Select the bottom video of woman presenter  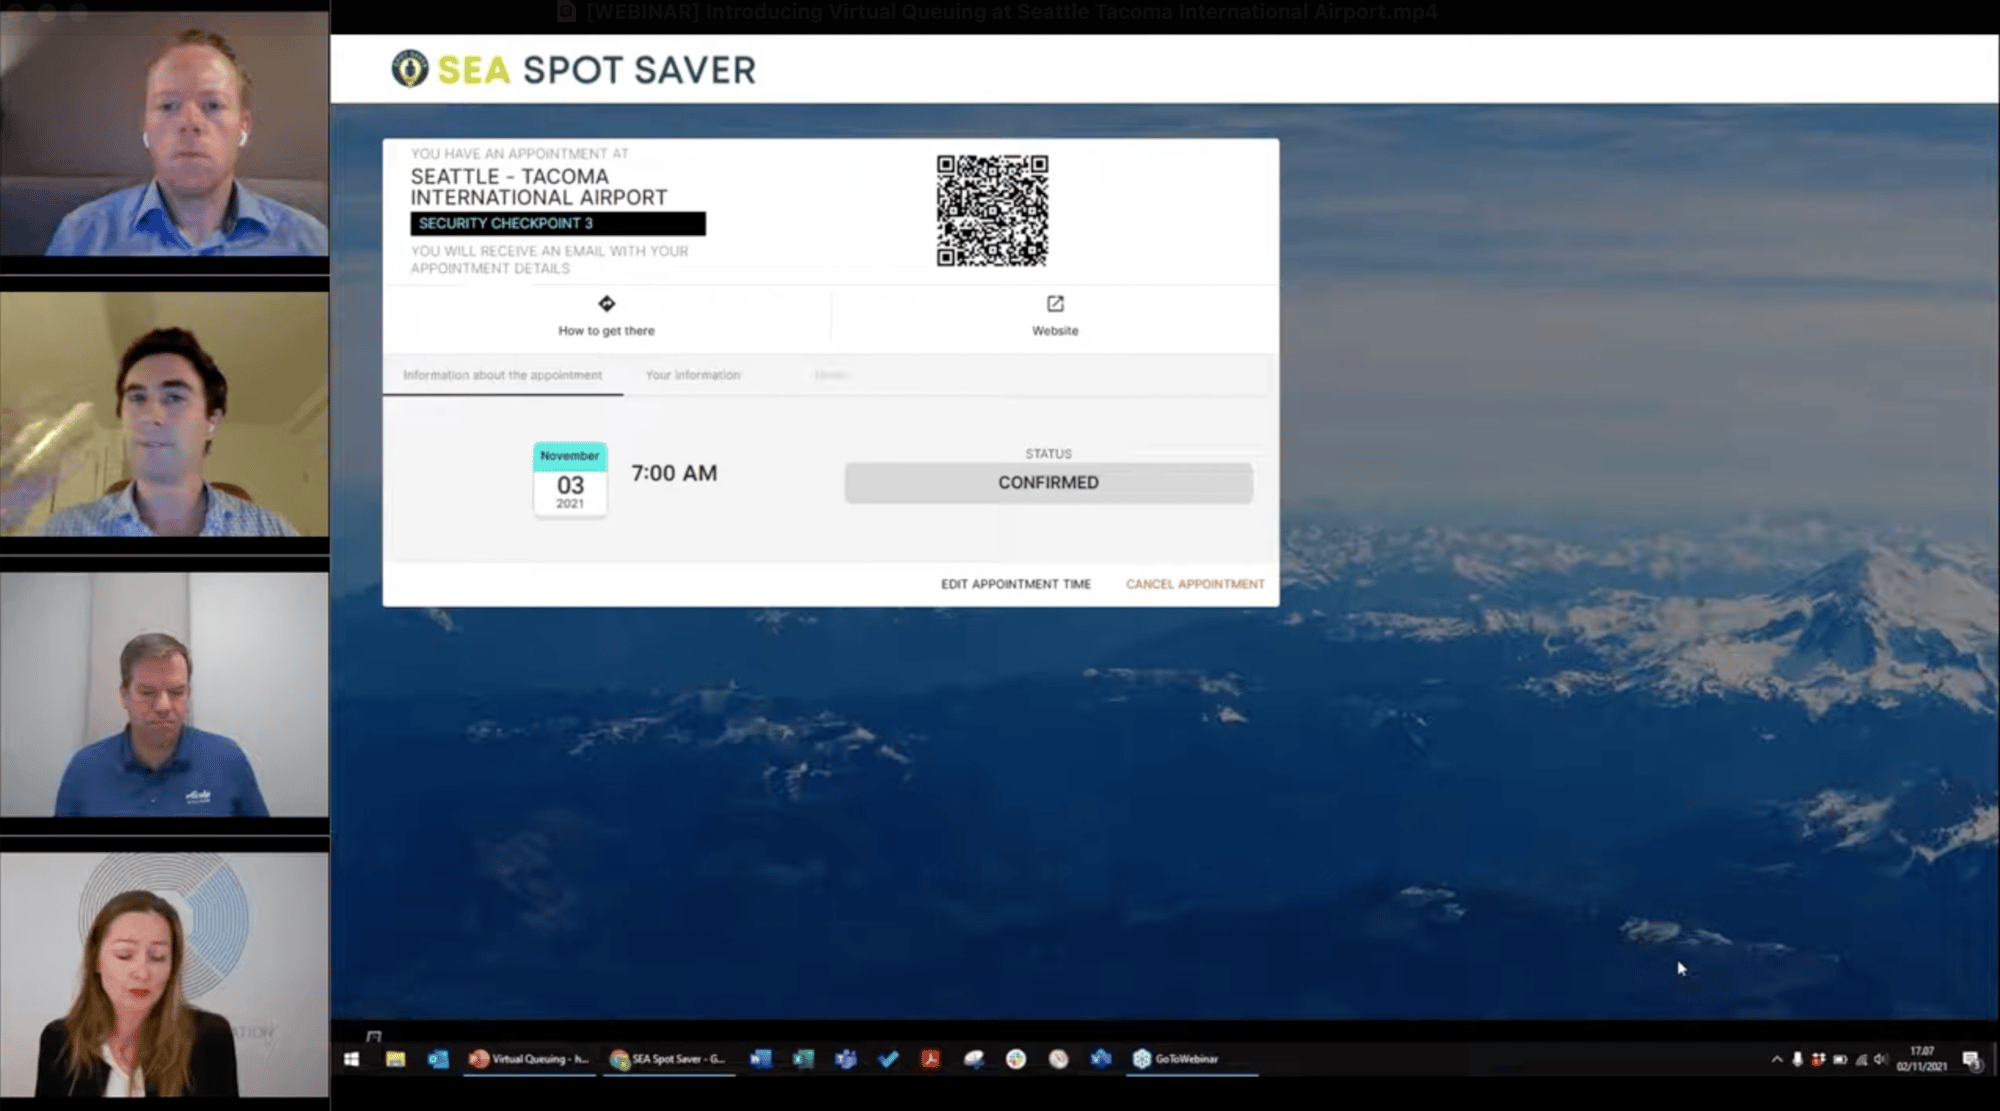pos(164,975)
